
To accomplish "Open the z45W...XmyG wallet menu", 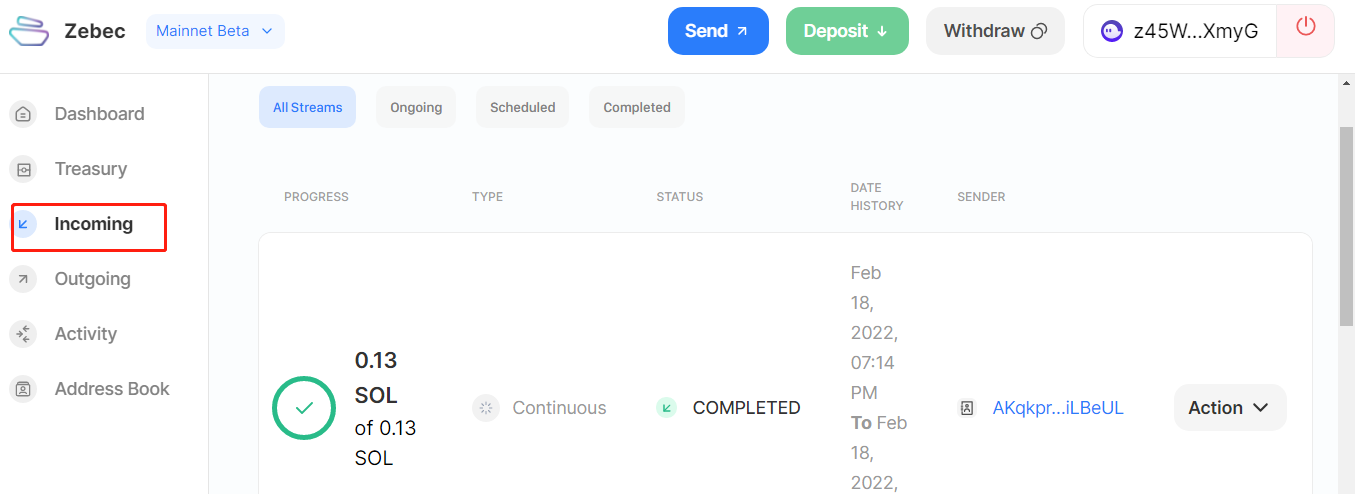I will [1180, 31].
